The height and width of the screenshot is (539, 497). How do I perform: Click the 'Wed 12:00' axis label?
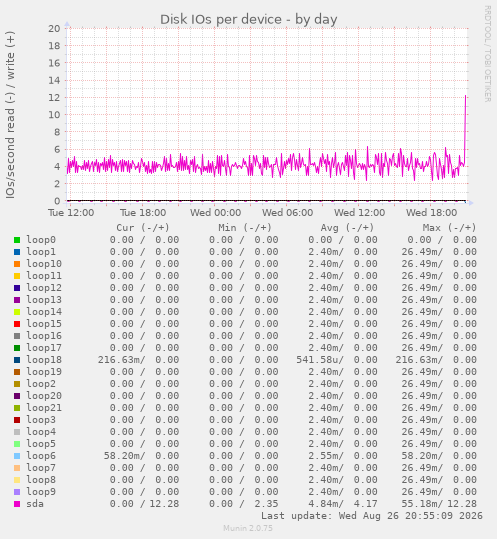coord(360,212)
